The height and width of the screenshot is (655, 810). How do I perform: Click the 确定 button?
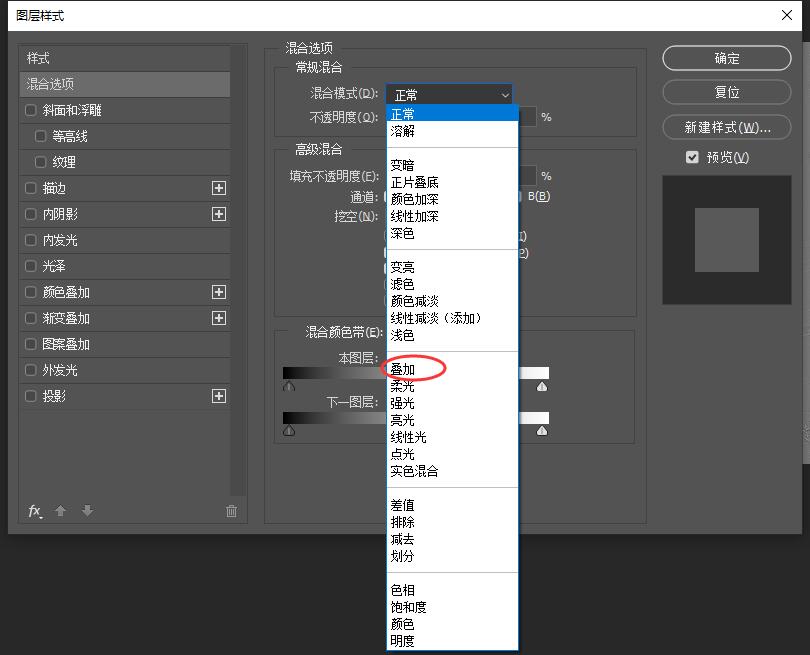coord(726,58)
